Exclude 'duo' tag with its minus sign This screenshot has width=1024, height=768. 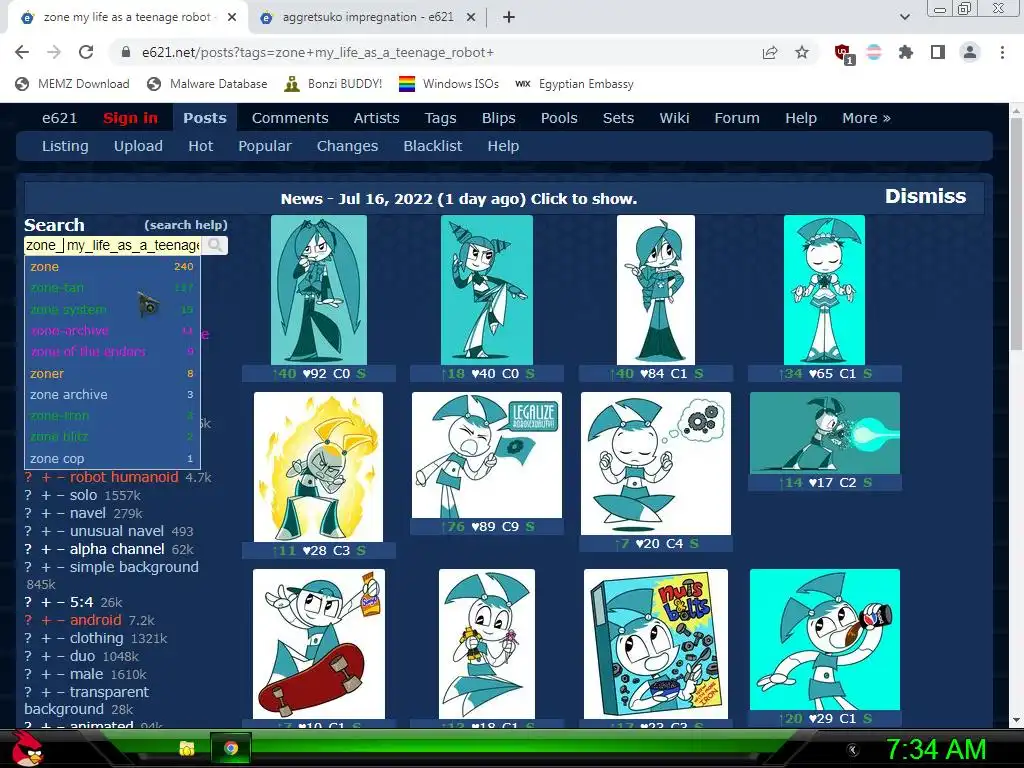coord(60,656)
